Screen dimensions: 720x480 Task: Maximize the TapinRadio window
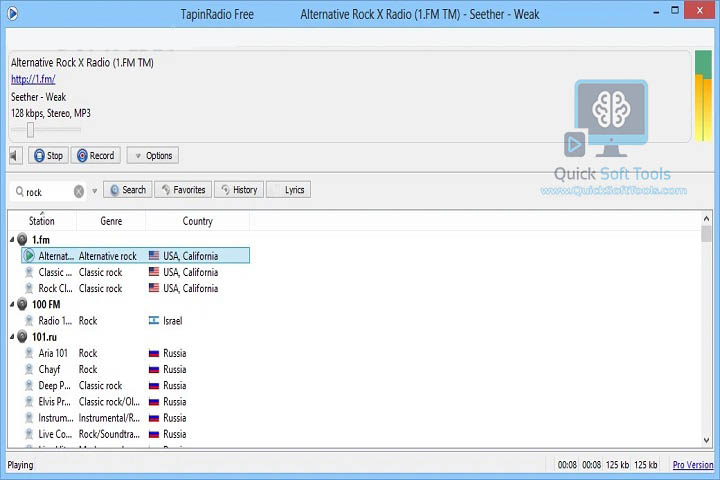(x=675, y=10)
